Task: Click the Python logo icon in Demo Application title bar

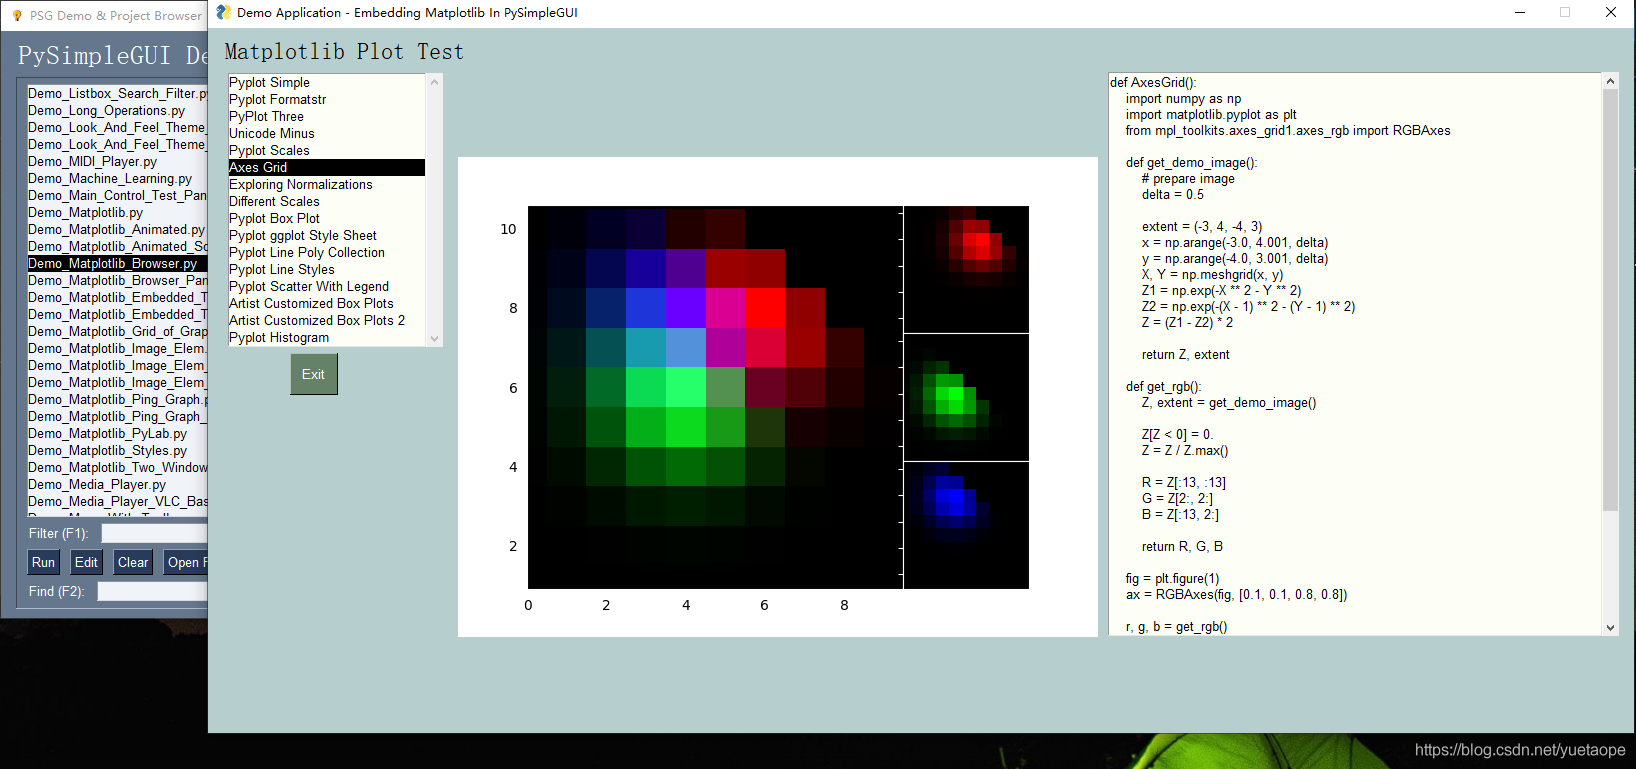Action: (224, 12)
